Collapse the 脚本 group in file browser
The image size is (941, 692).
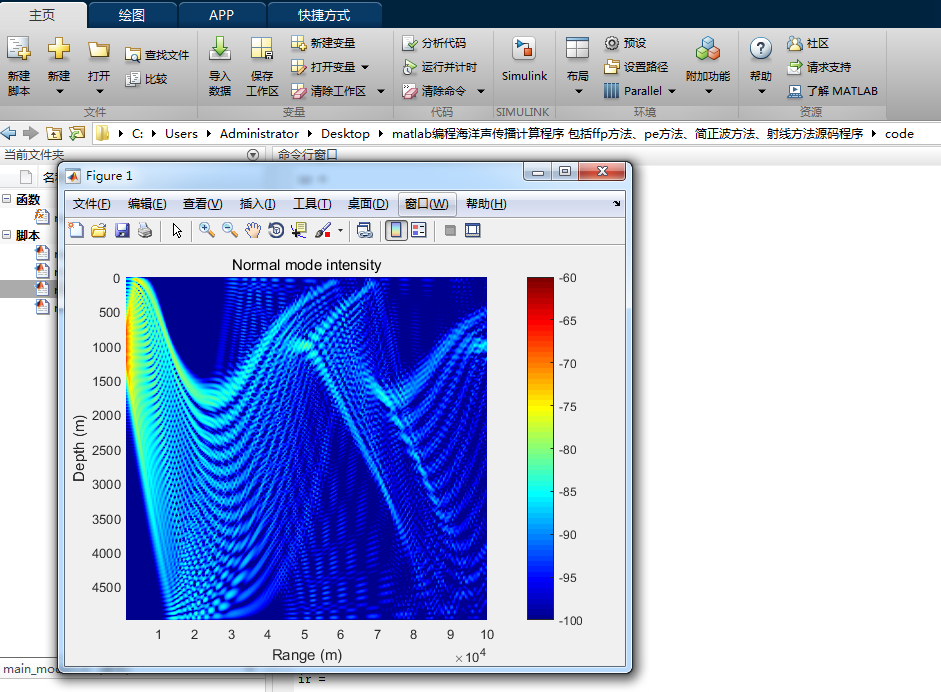pos(7,235)
